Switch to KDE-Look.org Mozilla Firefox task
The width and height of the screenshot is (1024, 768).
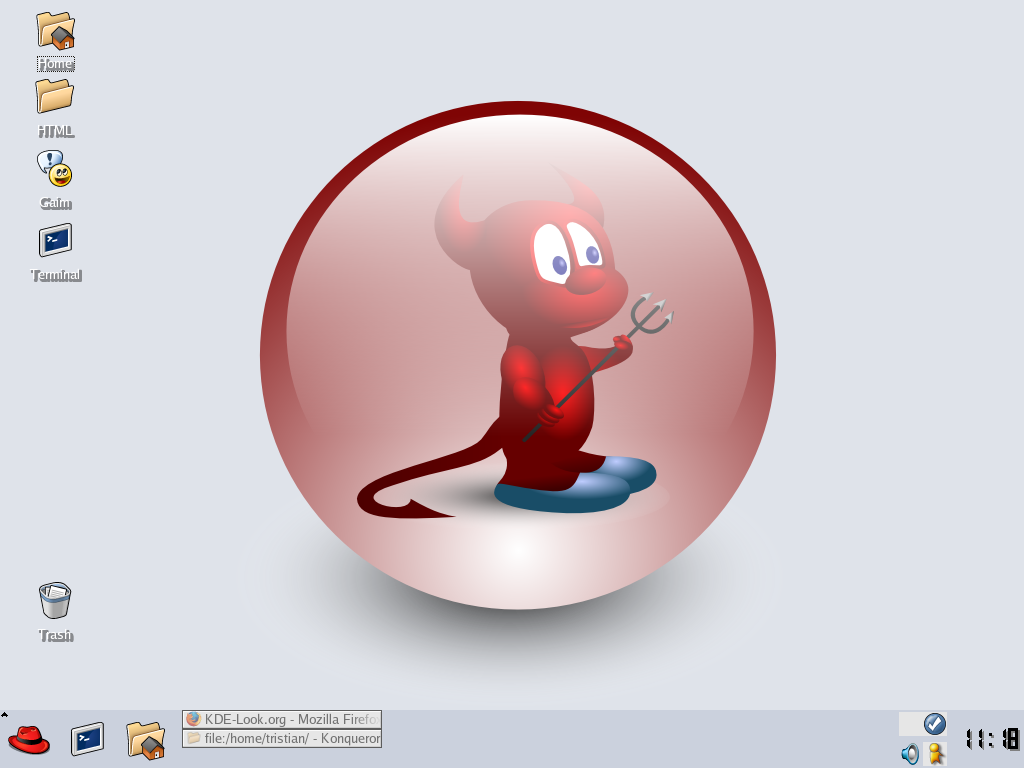[281, 720]
